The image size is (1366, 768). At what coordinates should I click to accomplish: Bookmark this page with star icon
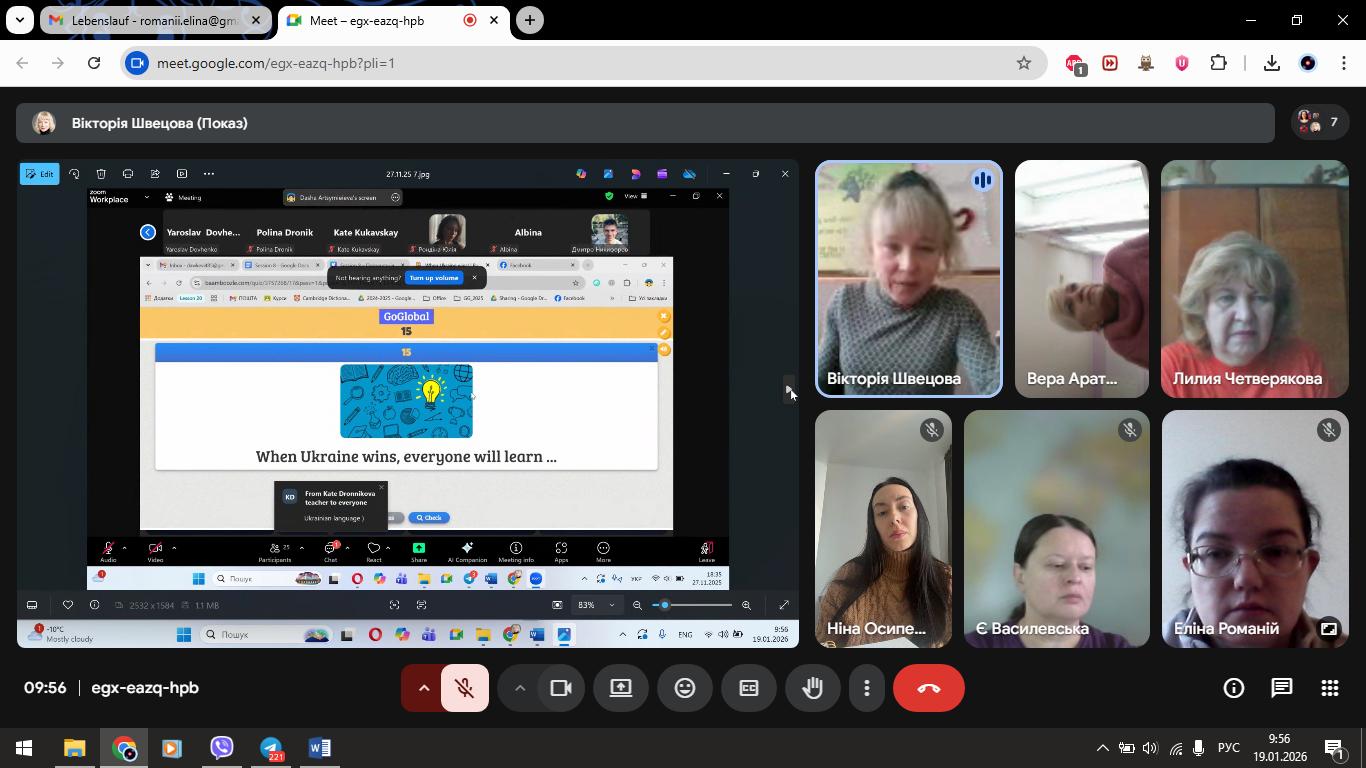(x=1024, y=63)
